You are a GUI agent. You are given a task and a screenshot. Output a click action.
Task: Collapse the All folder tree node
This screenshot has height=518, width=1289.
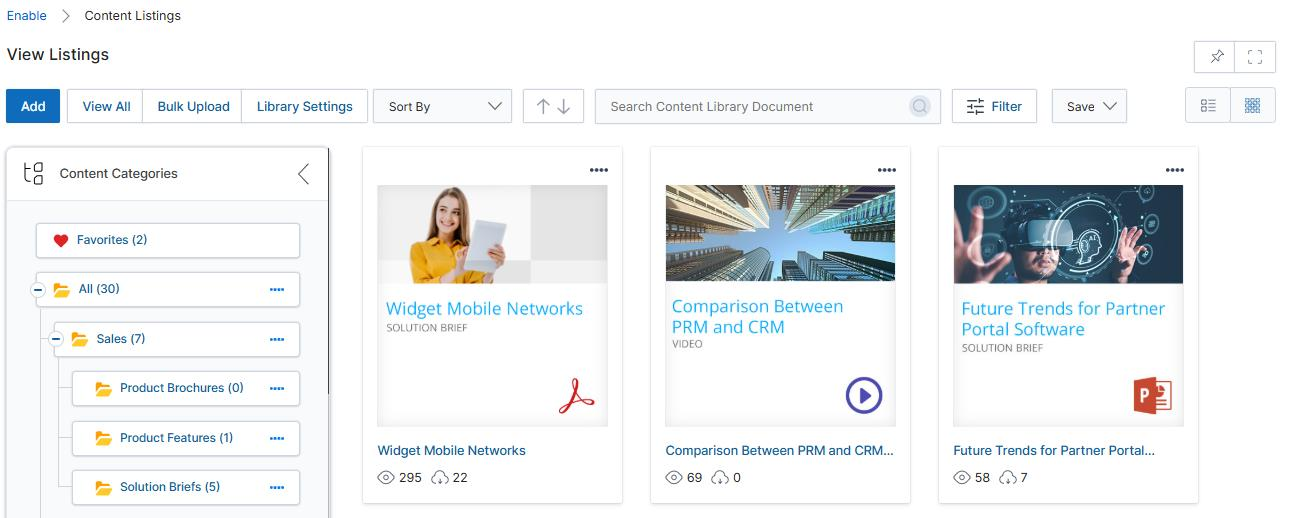click(x=38, y=290)
